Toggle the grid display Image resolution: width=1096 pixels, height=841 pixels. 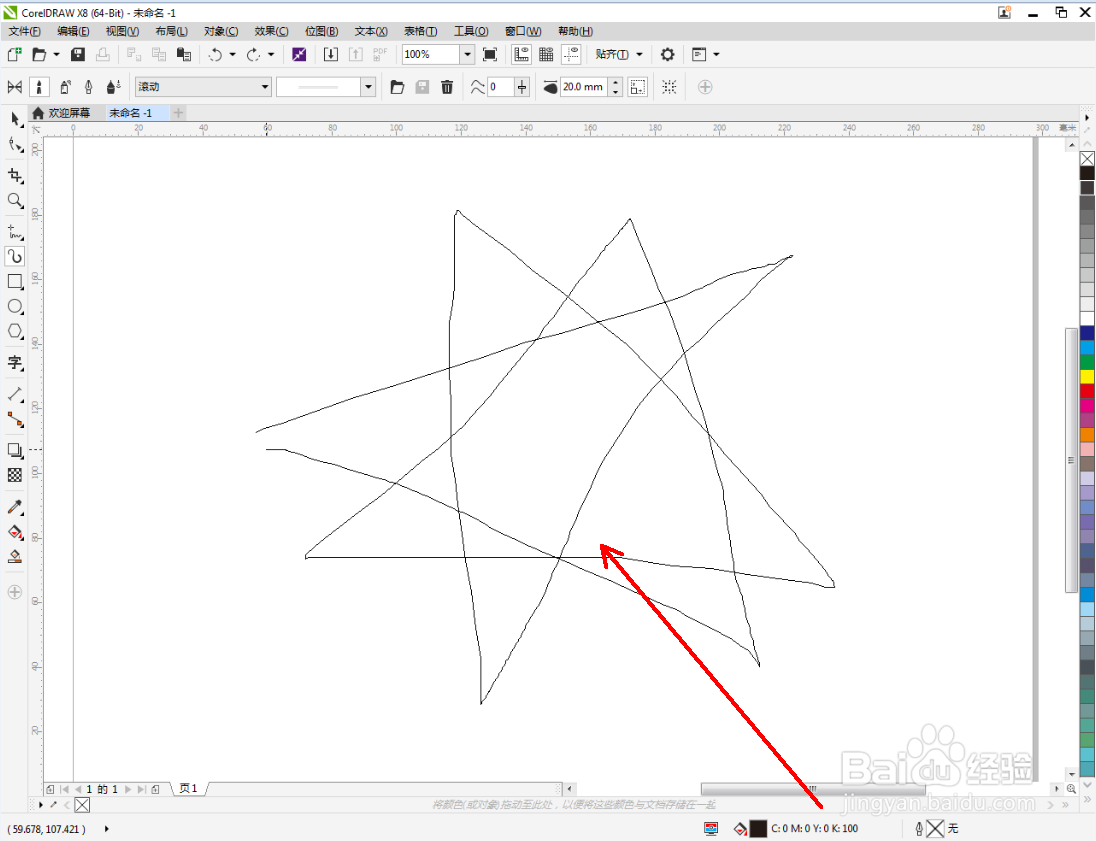547,55
